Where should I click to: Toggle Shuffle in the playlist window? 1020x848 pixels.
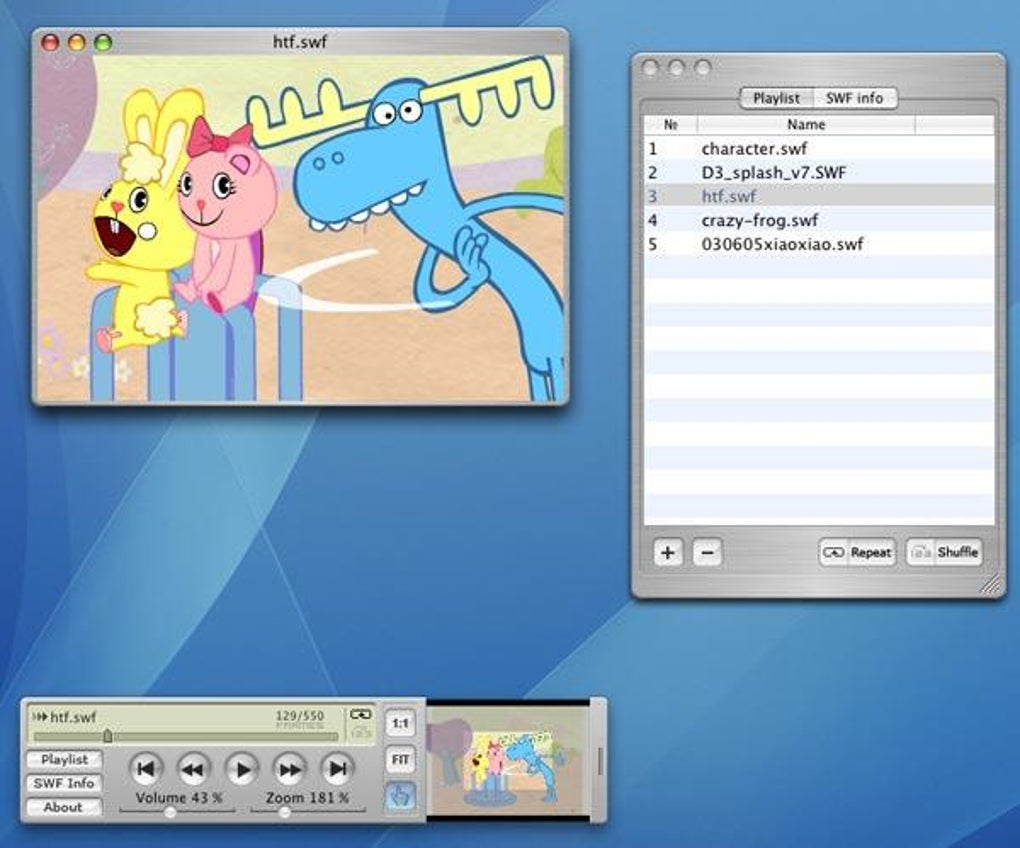(944, 553)
